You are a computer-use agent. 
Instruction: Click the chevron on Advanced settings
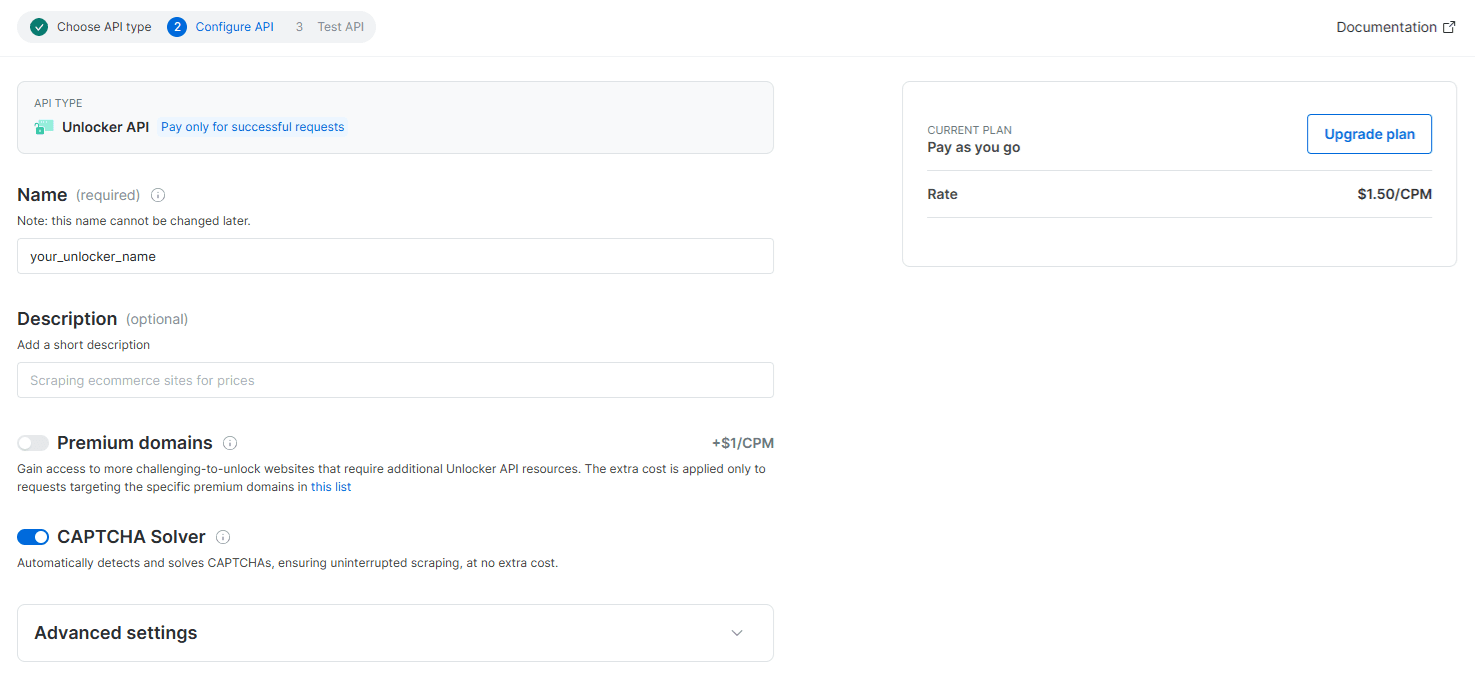point(737,633)
